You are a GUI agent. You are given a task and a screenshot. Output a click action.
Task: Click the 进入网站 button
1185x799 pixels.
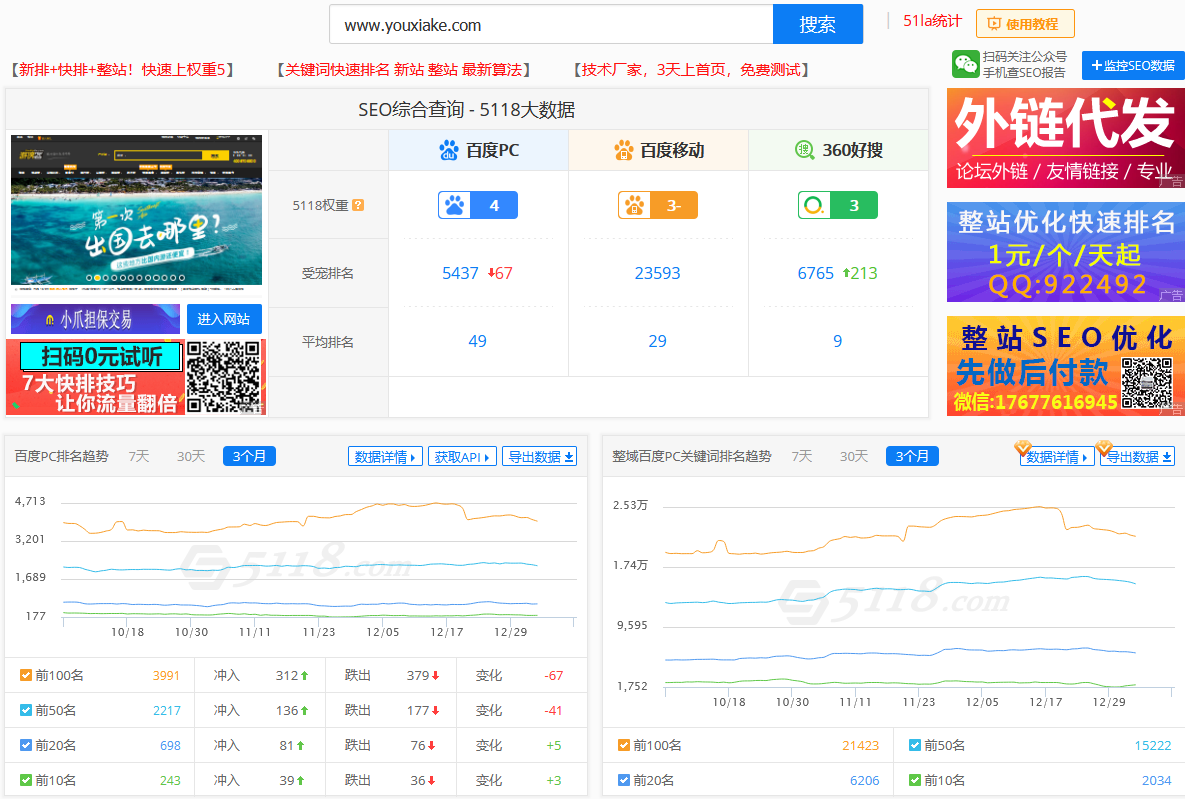point(224,319)
